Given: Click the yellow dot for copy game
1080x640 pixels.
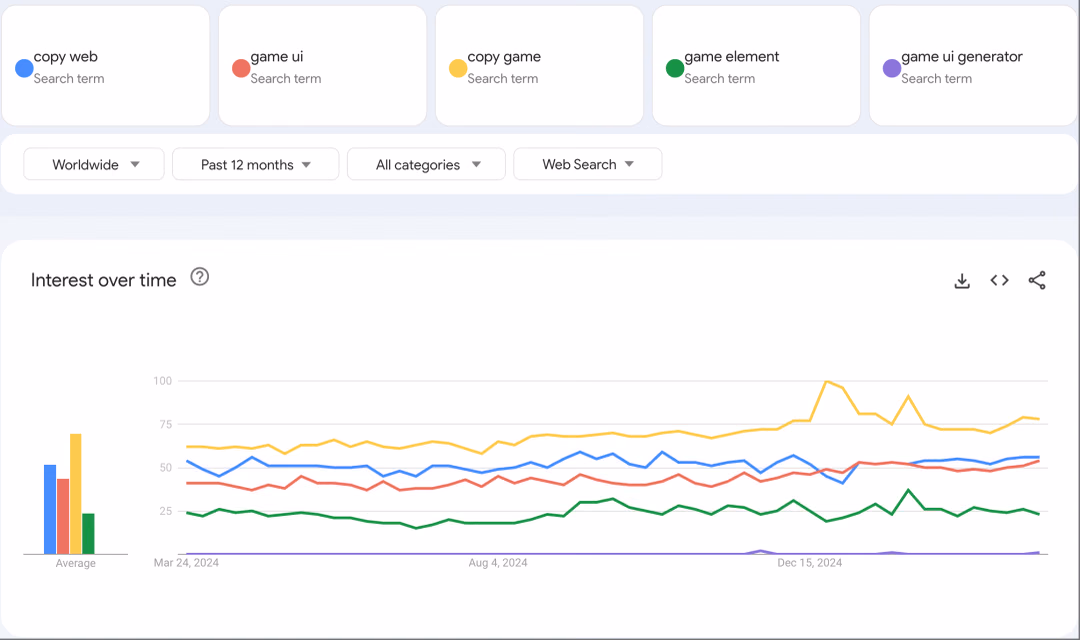Looking at the screenshot, I should [458, 68].
